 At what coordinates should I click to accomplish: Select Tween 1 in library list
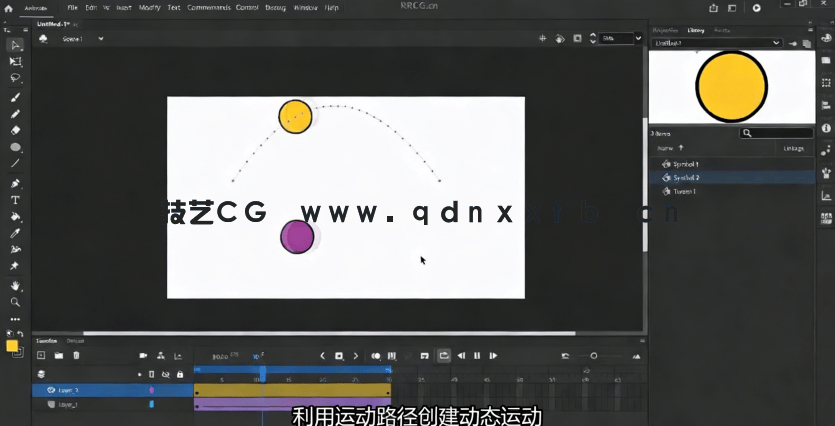(732, 191)
